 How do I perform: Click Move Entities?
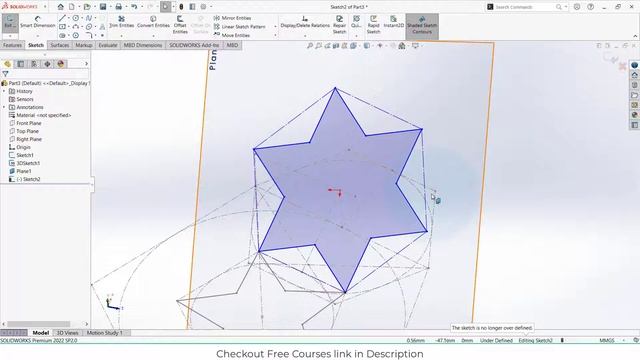[232, 36]
